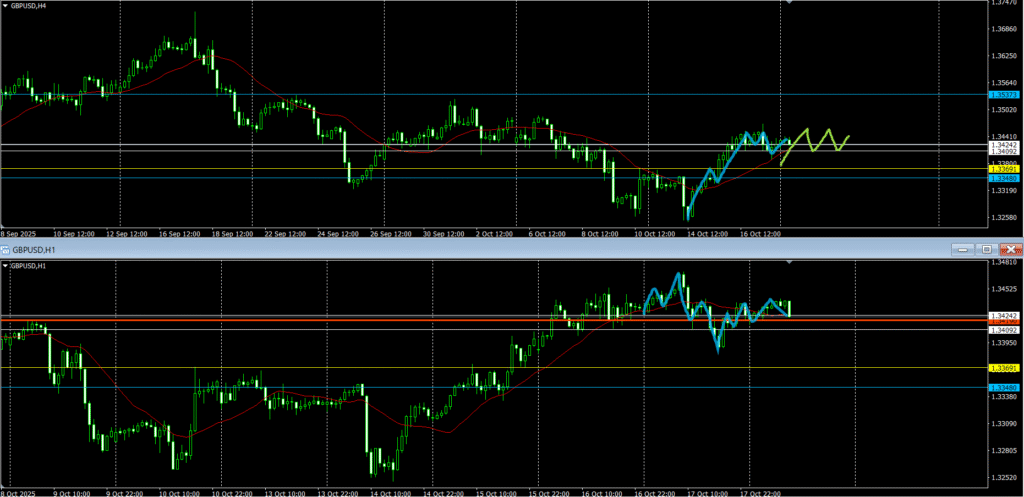Select the orange horizontal line in H1 chart

(x=300, y=320)
